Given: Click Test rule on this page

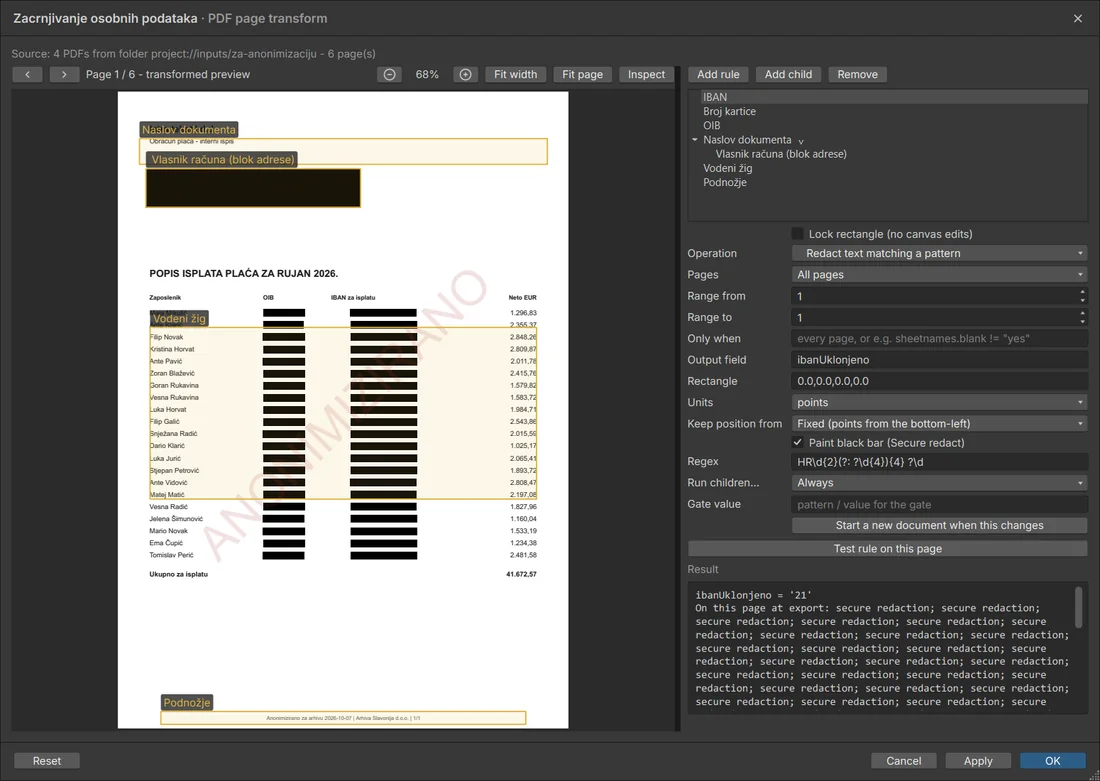Looking at the screenshot, I should click(x=887, y=549).
